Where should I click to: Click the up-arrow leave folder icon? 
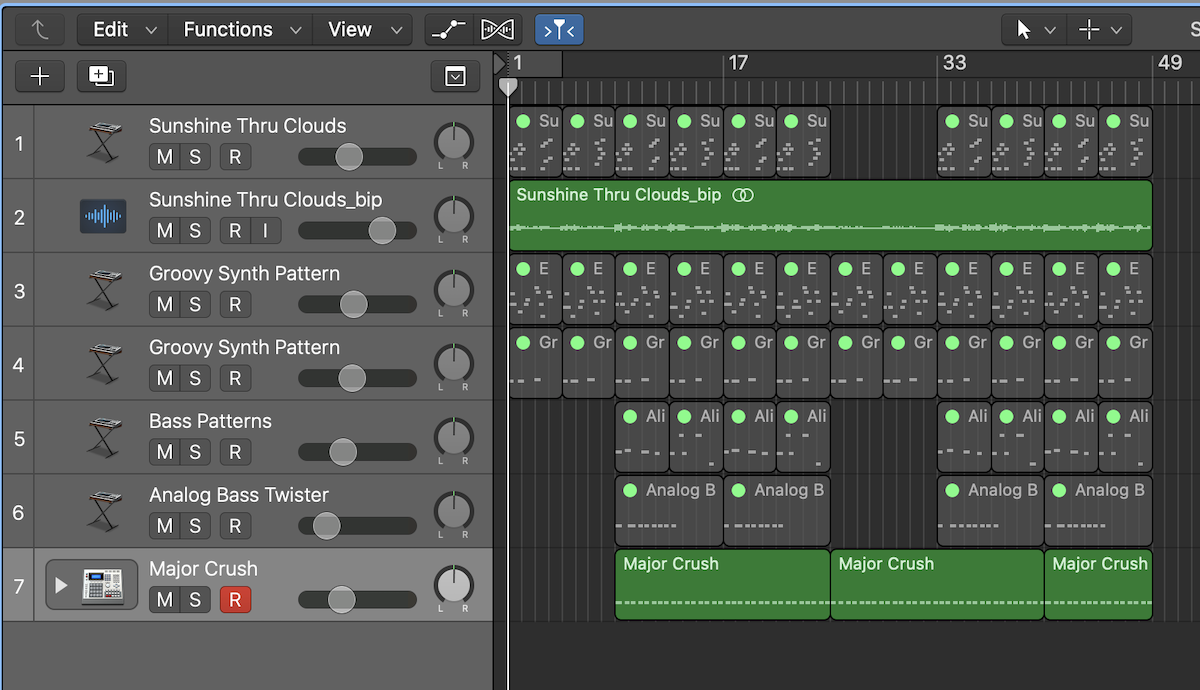point(40,30)
